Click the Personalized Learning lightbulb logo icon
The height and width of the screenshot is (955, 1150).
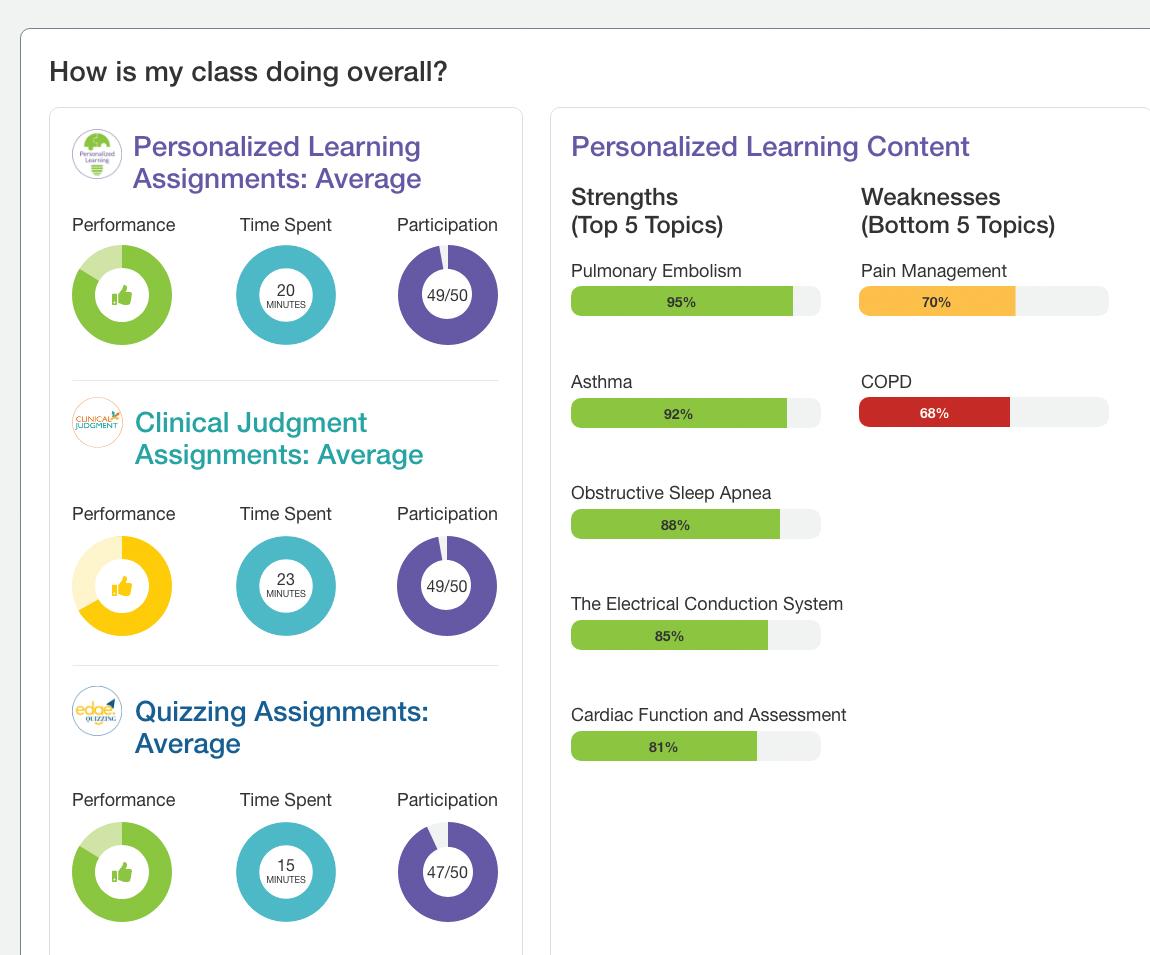[x=97, y=155]
